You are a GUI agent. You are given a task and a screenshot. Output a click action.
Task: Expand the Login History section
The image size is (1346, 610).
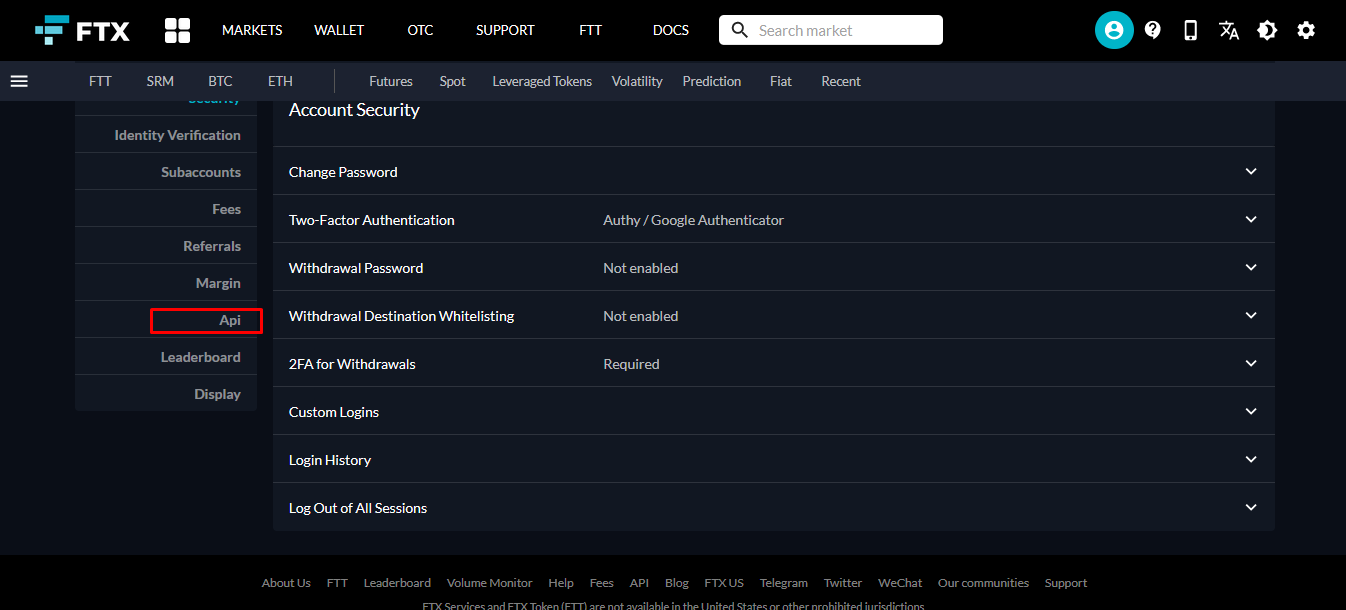pyautogui.click(x=1250, y=460)
